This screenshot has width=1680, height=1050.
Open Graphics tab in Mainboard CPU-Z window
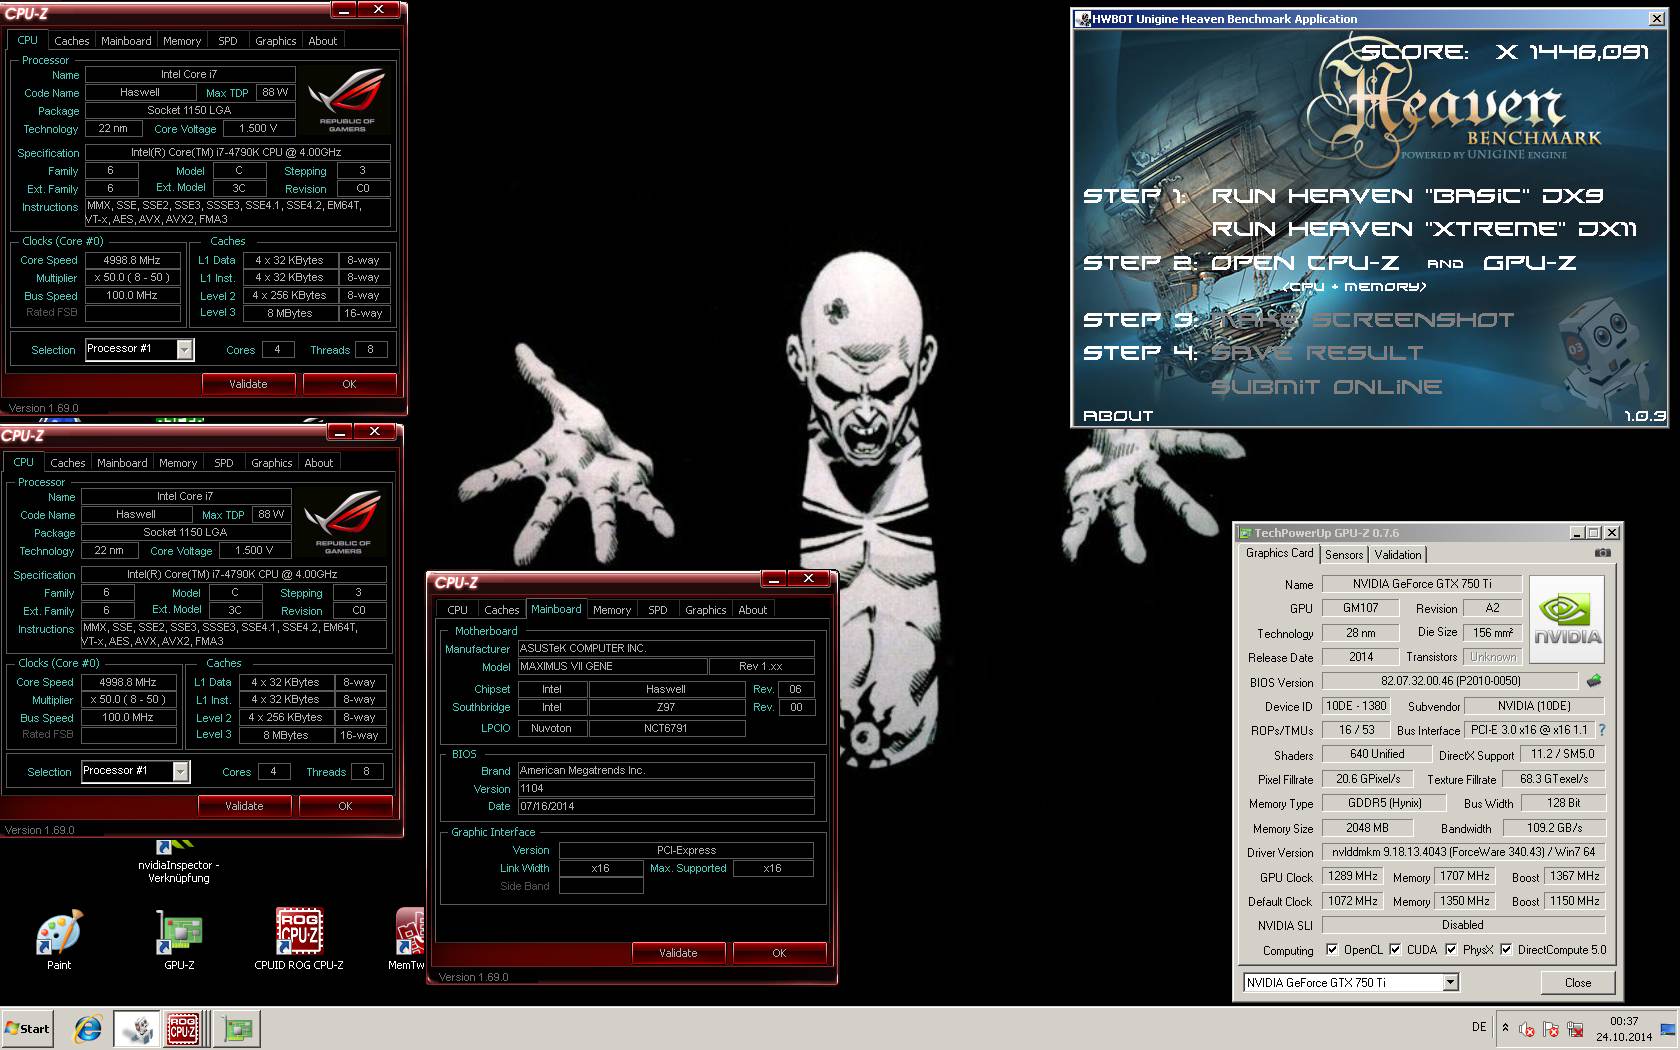pos(705,610)
